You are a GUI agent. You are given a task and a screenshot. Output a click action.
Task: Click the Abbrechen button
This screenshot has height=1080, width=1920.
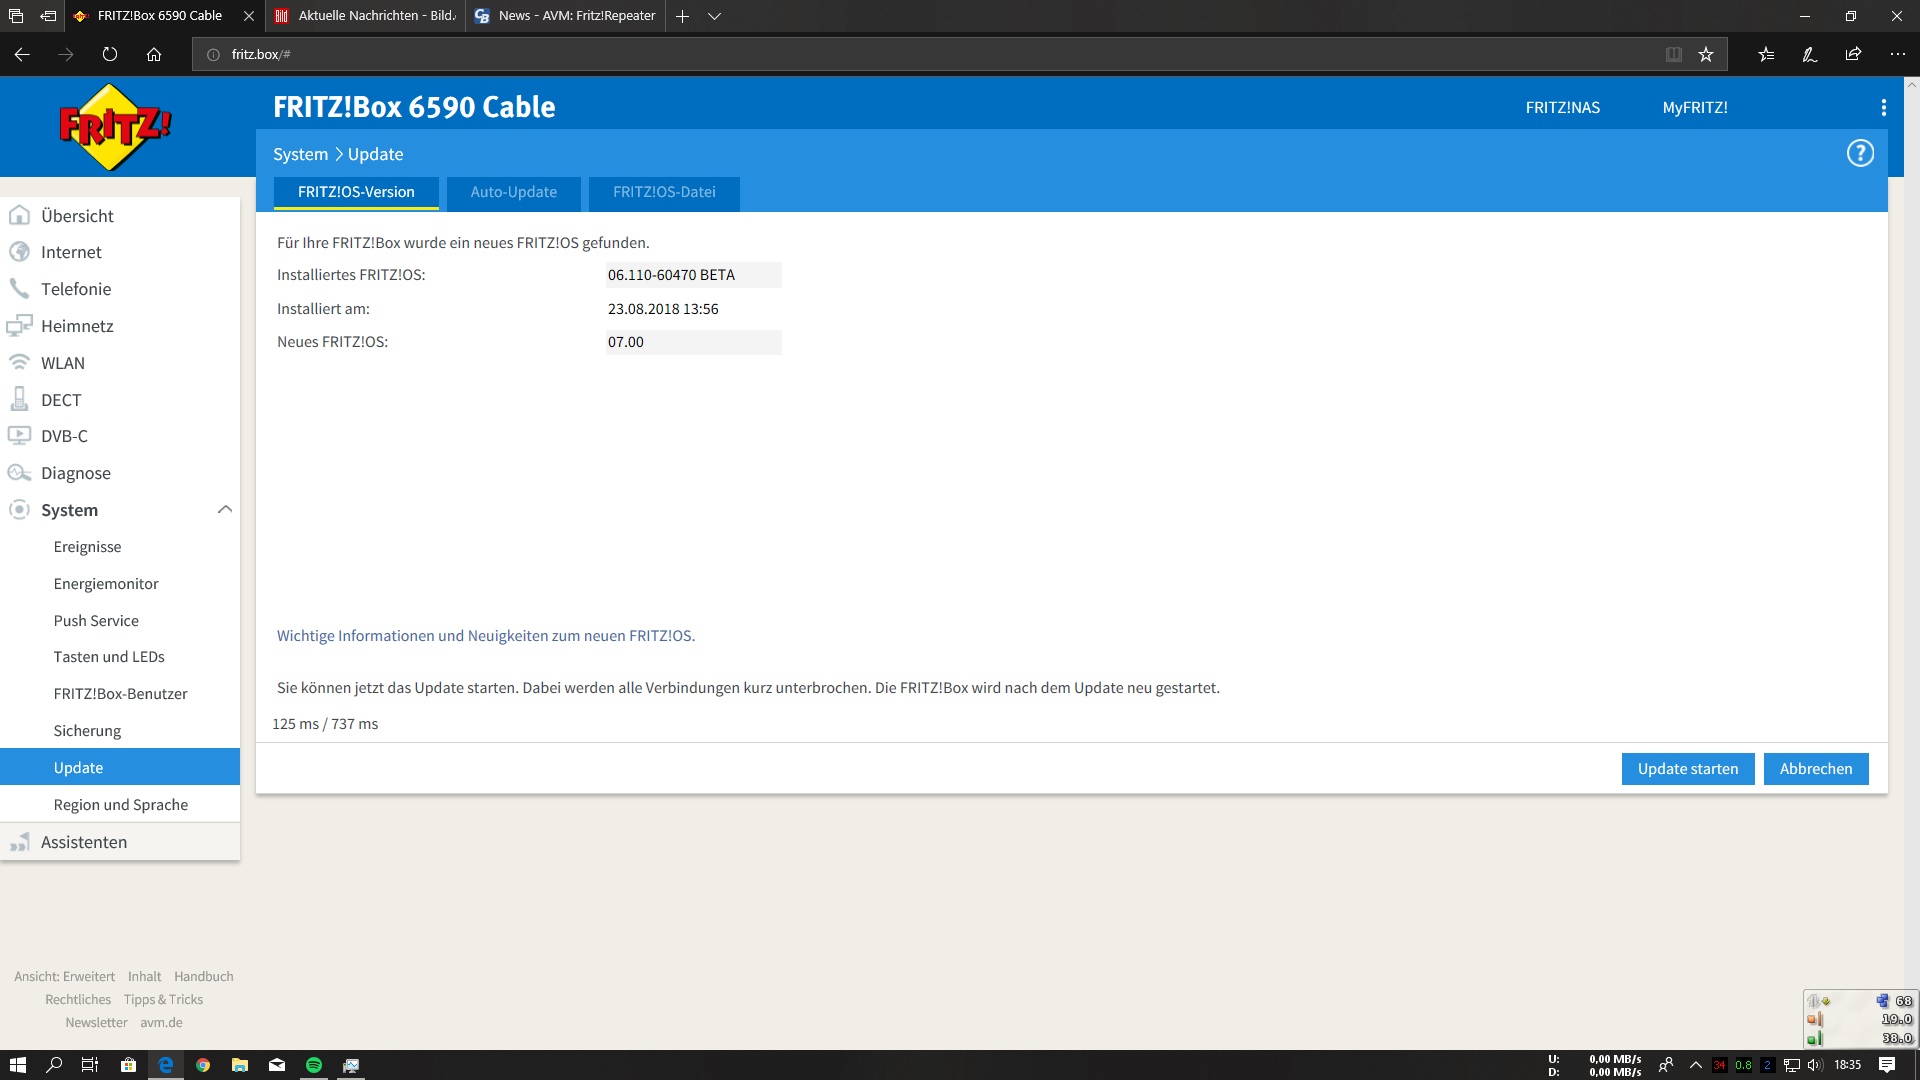(x=1815, y=769)
